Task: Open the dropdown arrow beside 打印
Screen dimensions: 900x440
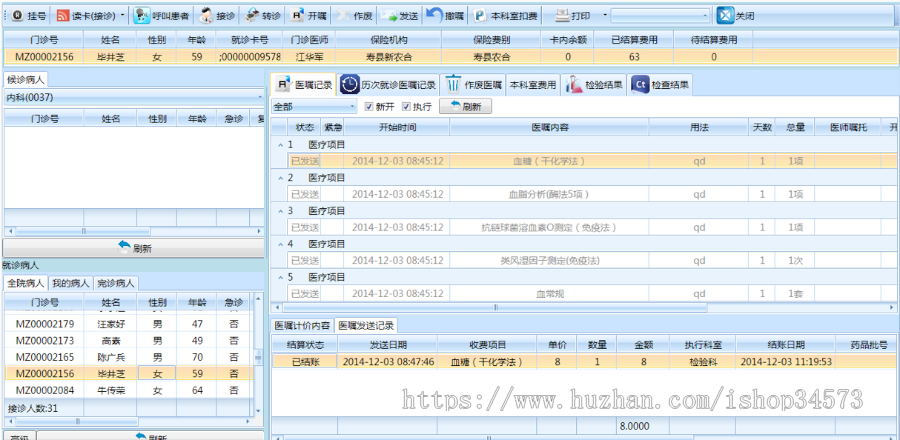Action: pyautogui.click(x=604, y=16)
